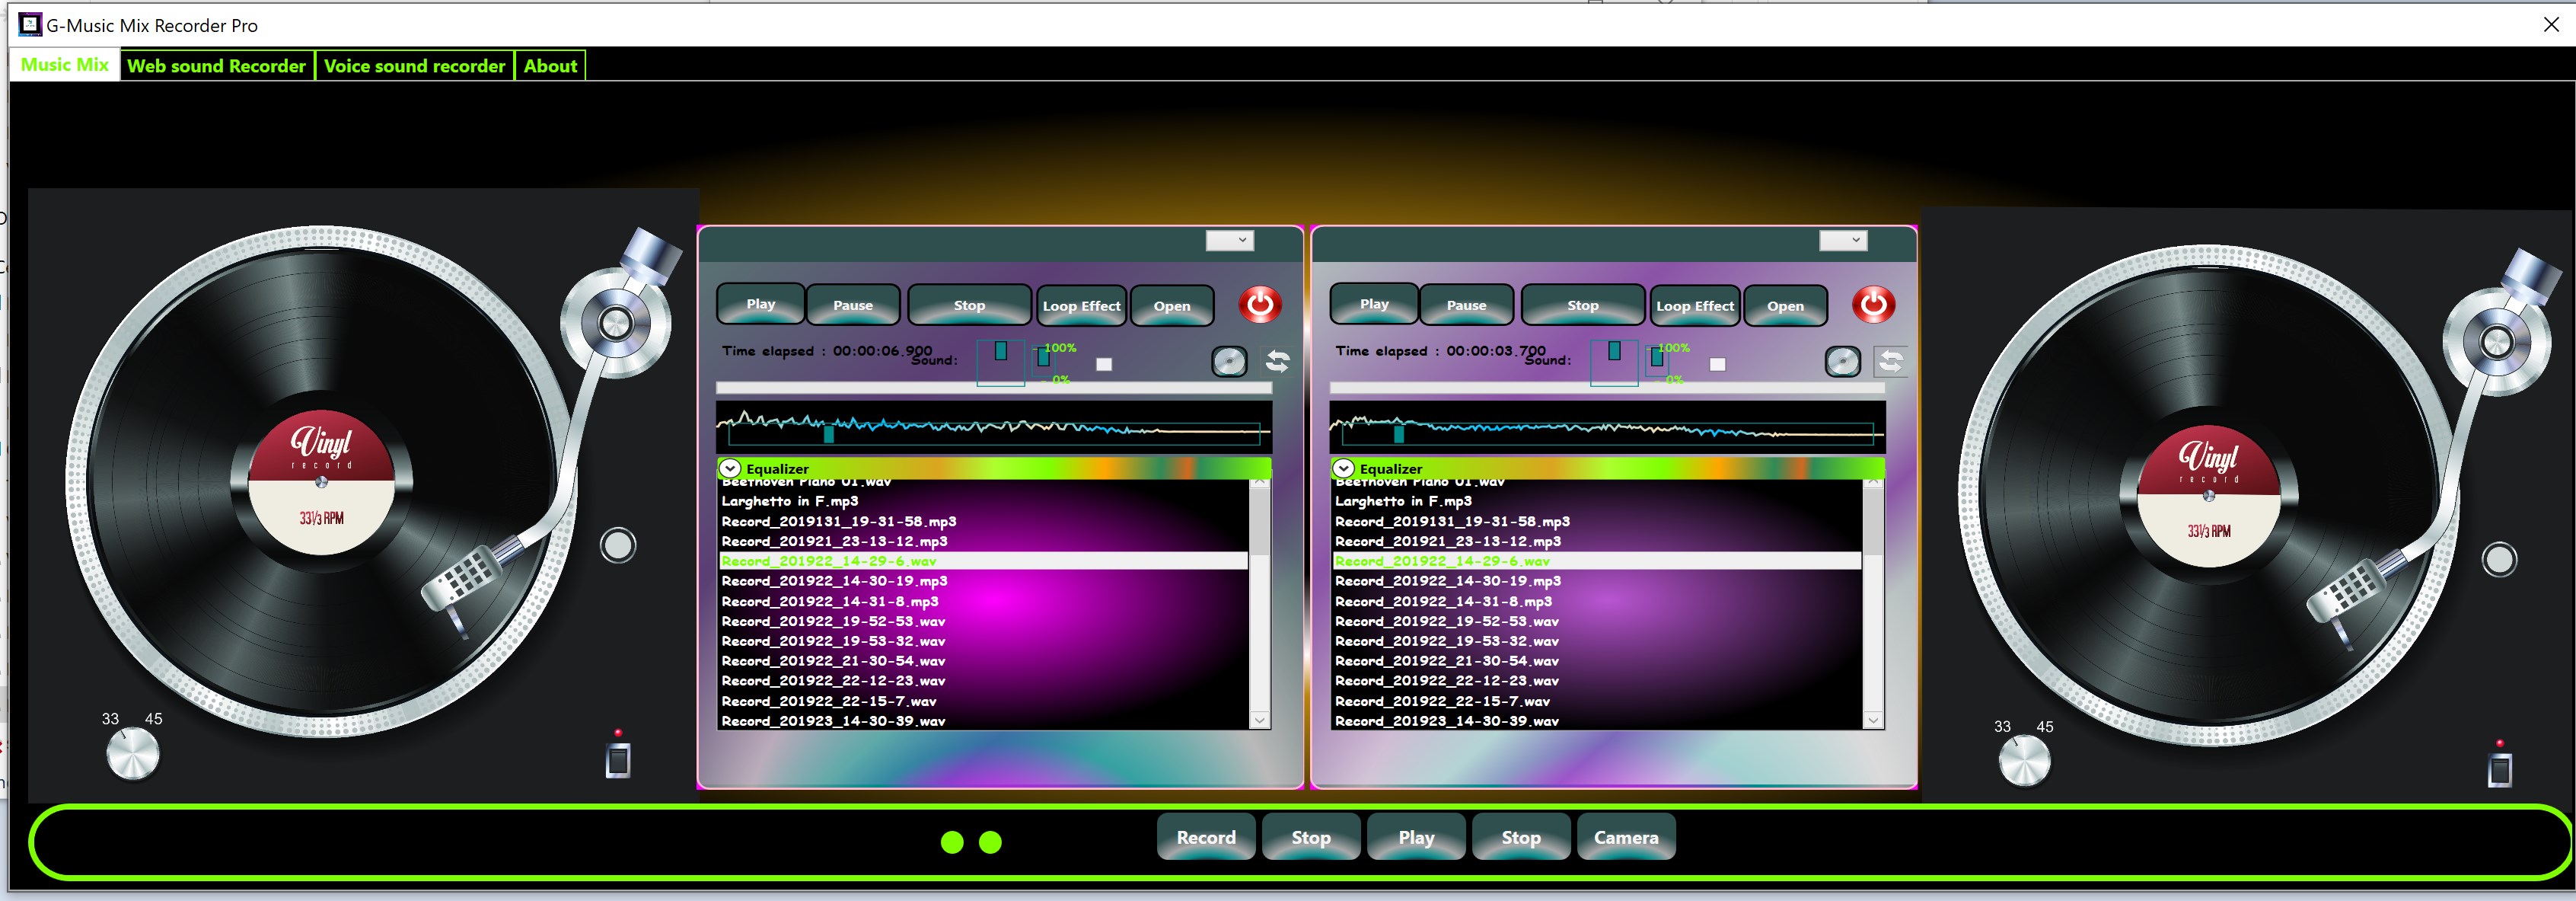Switch to Web sound Recorder tab
Viewport: 2576px width, 901px height.
[216, 66]
